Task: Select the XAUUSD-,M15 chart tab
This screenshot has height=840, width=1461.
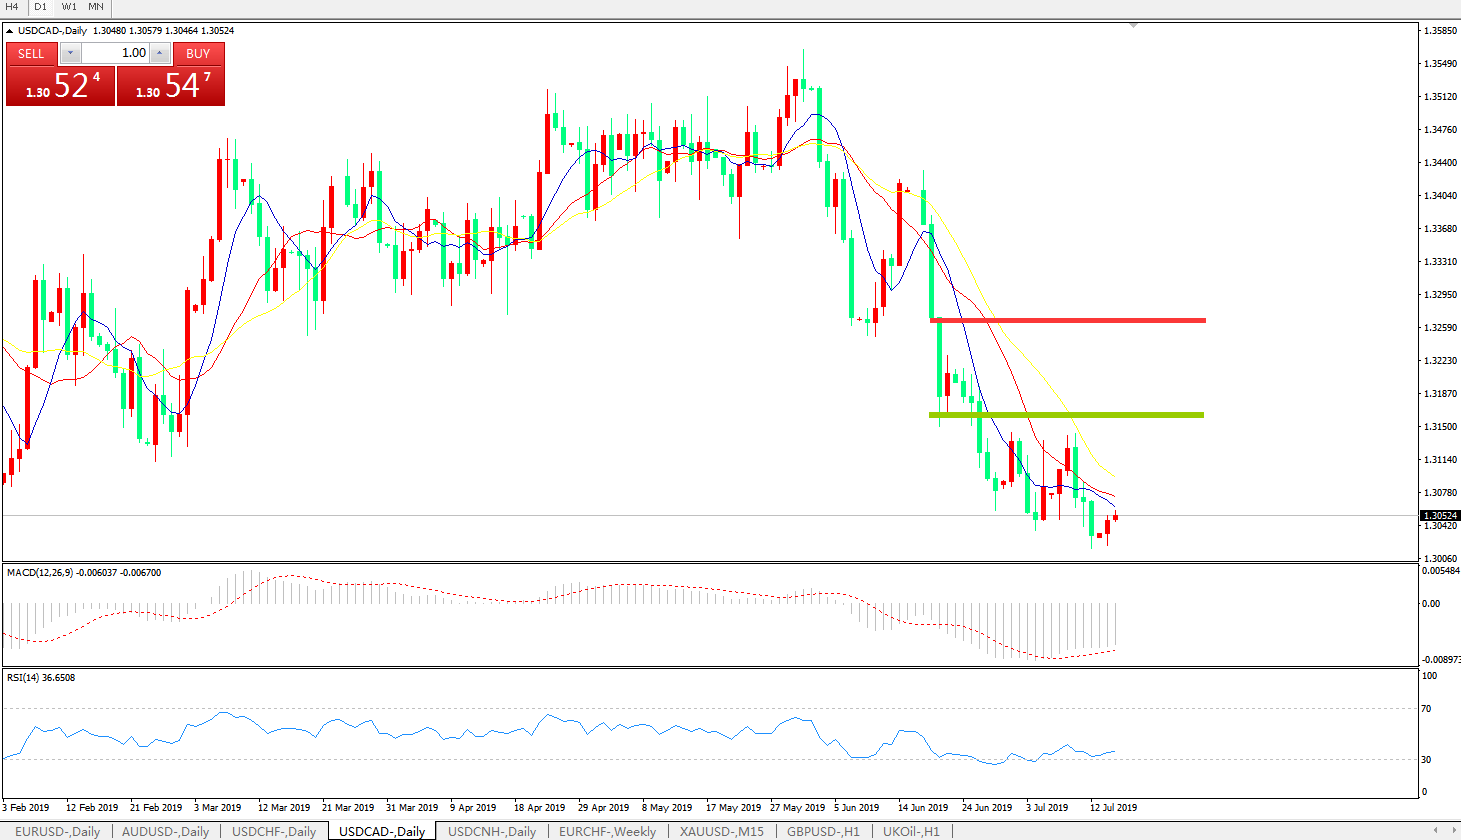Action: tap(721, 831)
